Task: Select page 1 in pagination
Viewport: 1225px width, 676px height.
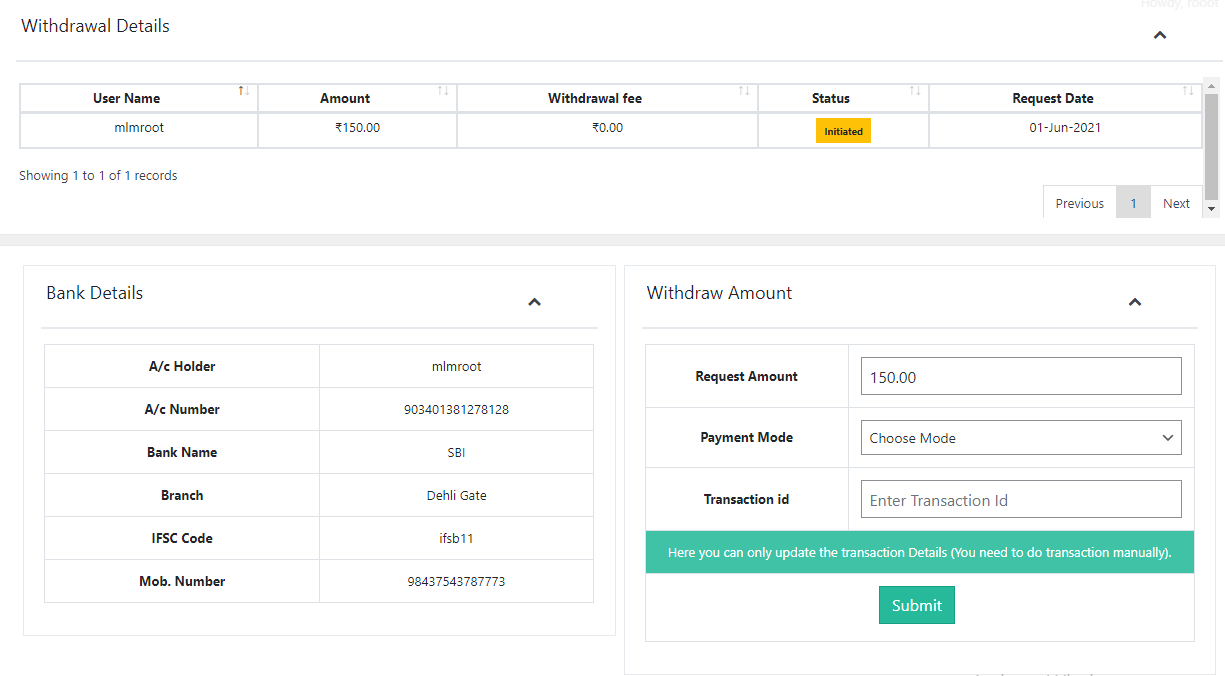Action: 1133,203
